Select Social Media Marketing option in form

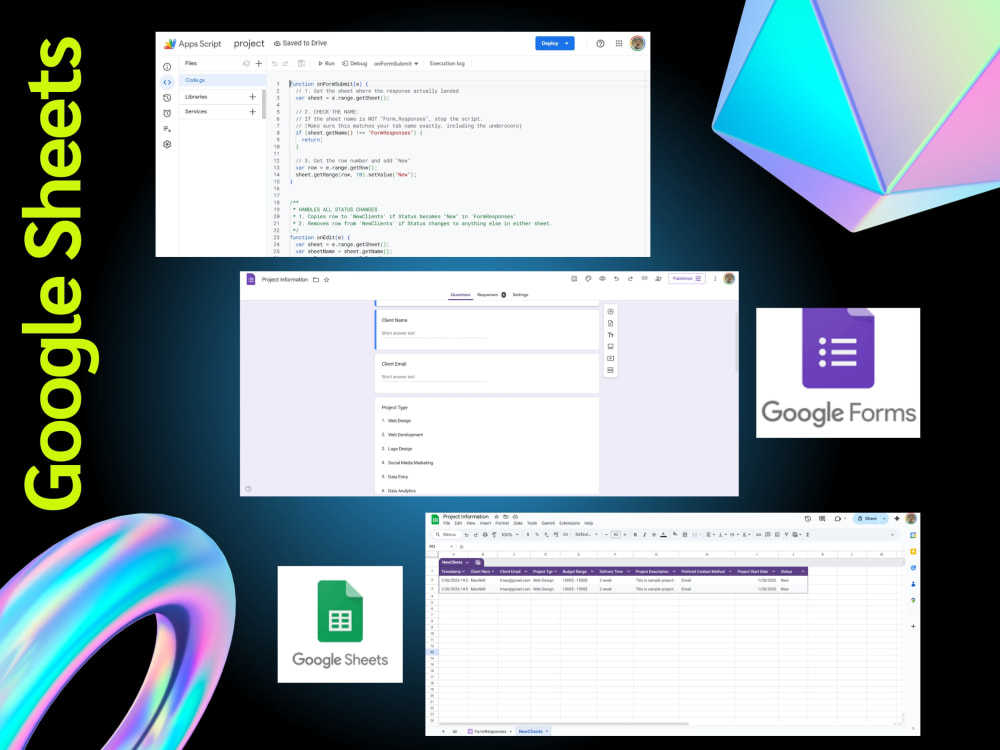[x=410, y=463]
